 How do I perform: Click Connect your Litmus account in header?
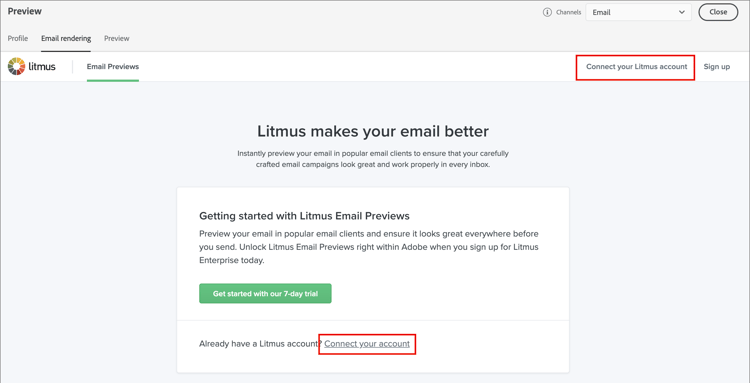pos(637,66)
